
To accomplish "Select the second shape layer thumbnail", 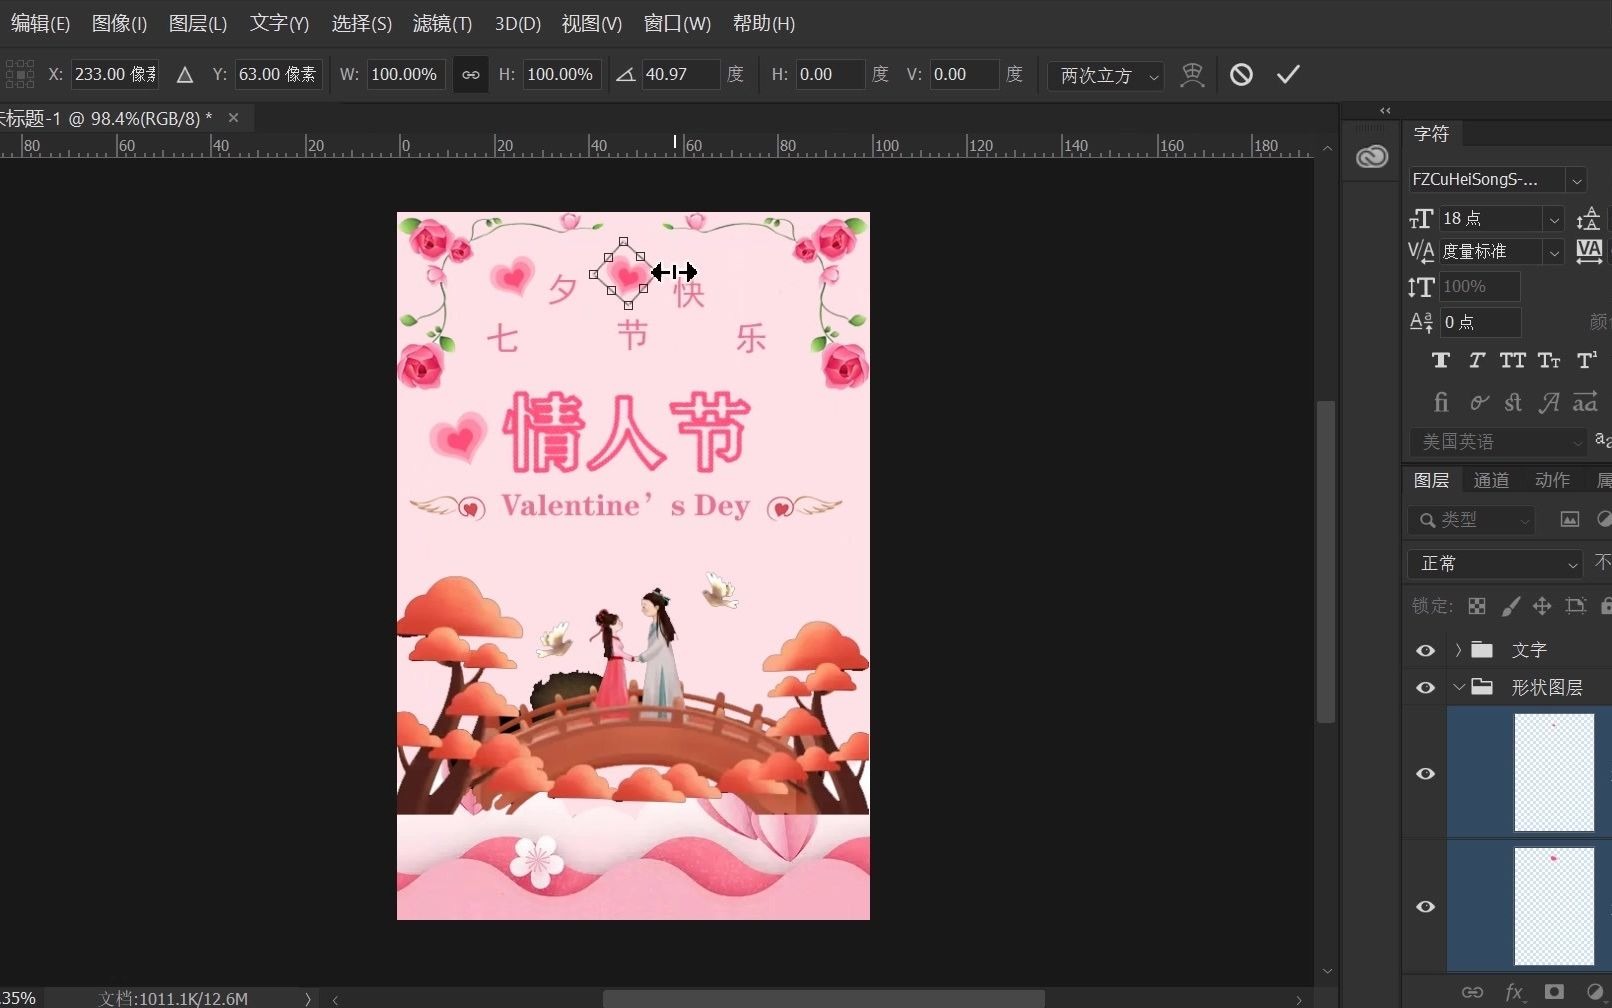I will coord(1553,906).
